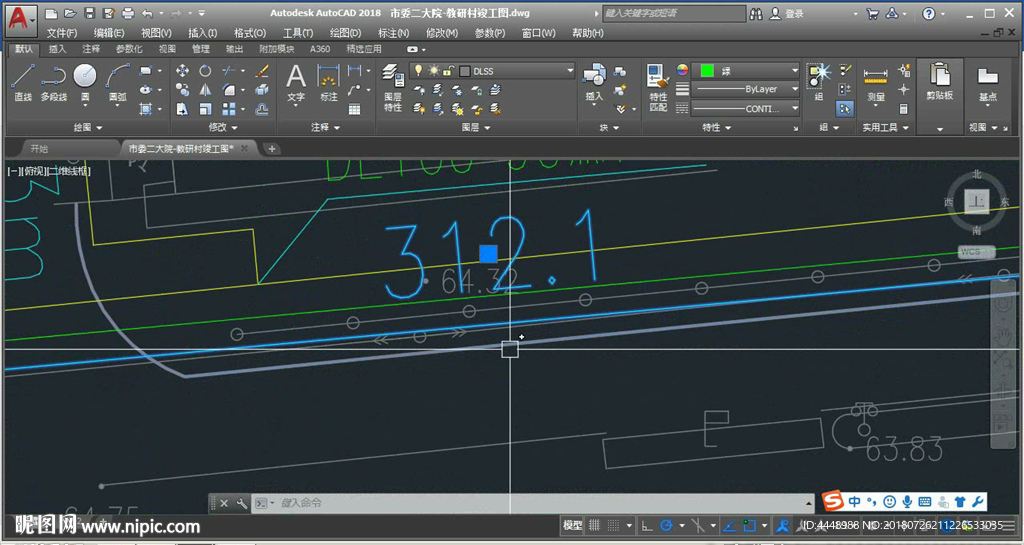
Task: Click the Scale tool icon
Action: 205,109
